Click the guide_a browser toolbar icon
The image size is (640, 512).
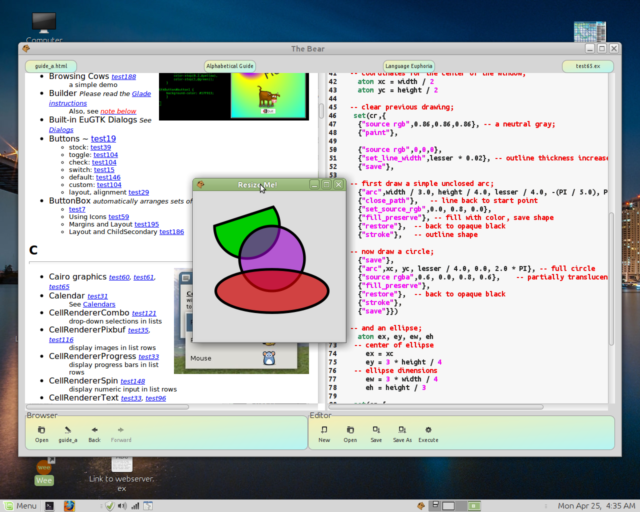[67, 431]
